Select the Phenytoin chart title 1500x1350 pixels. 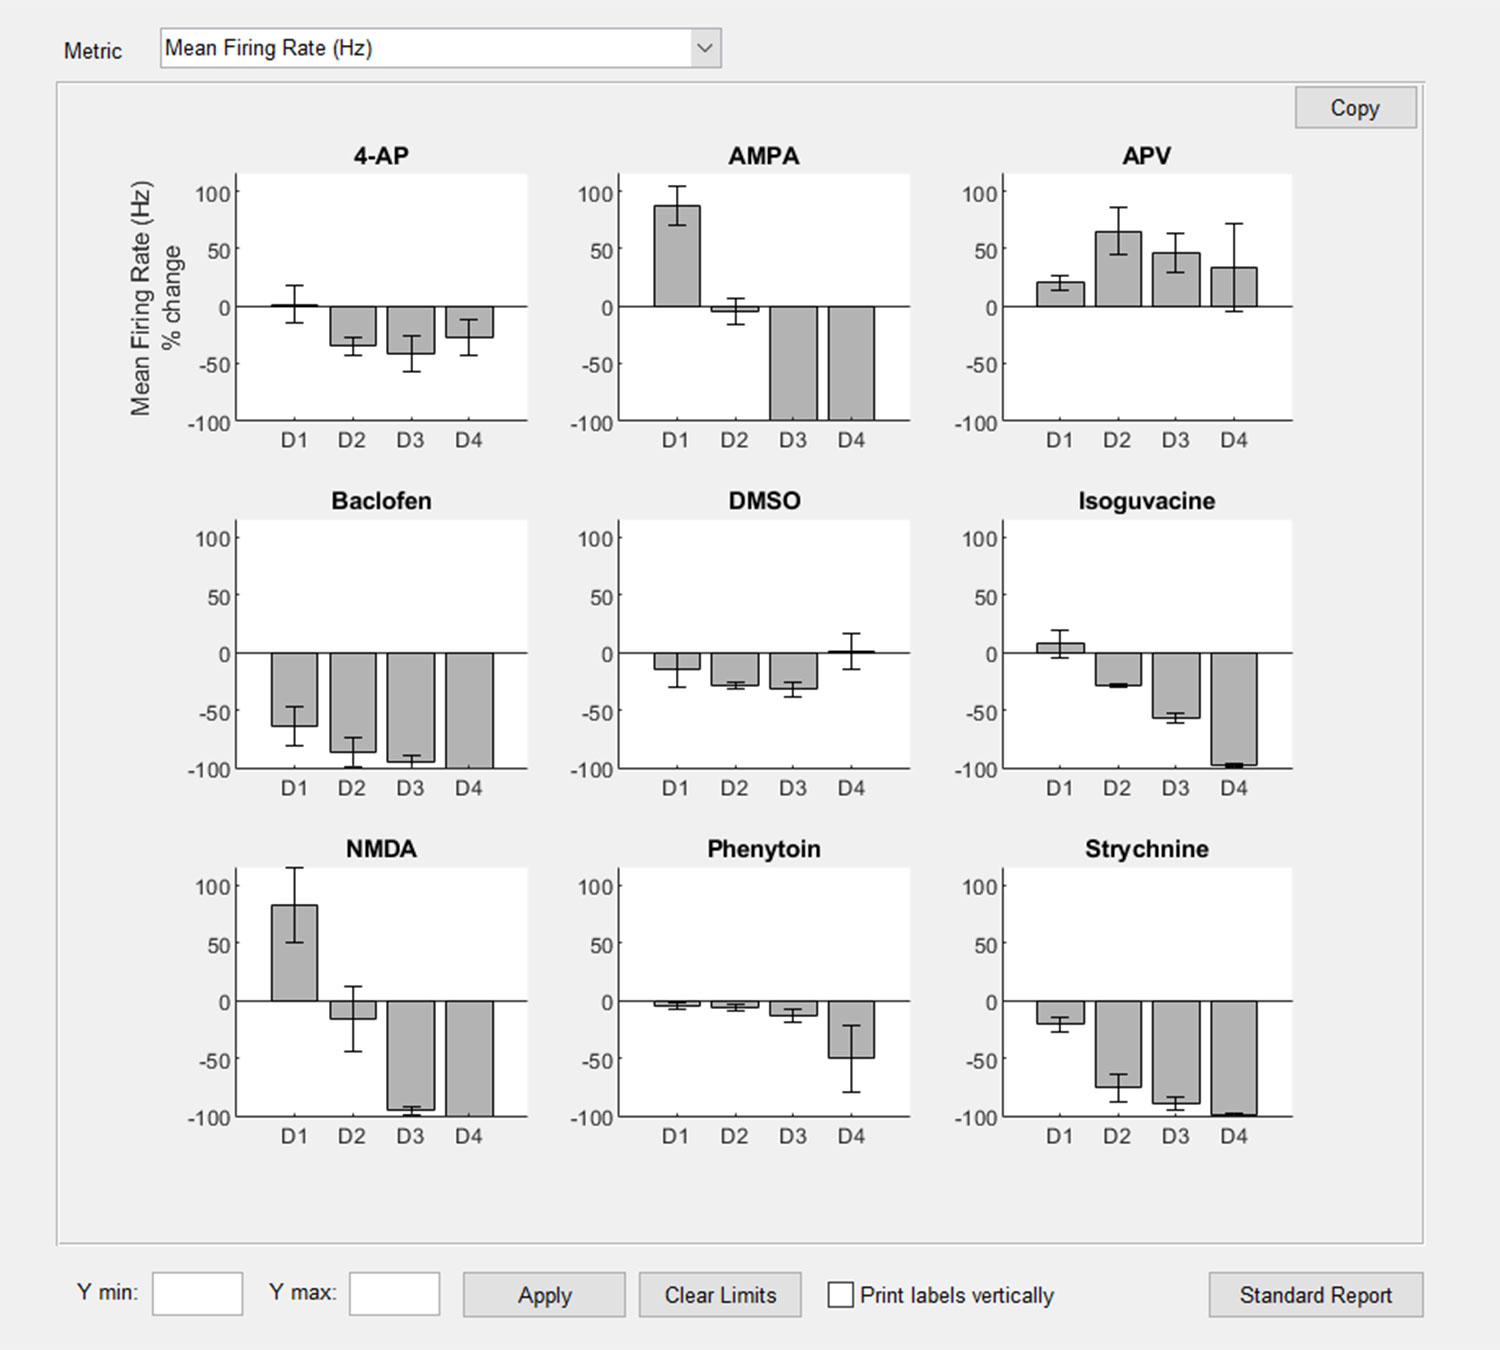click(764, 849)
